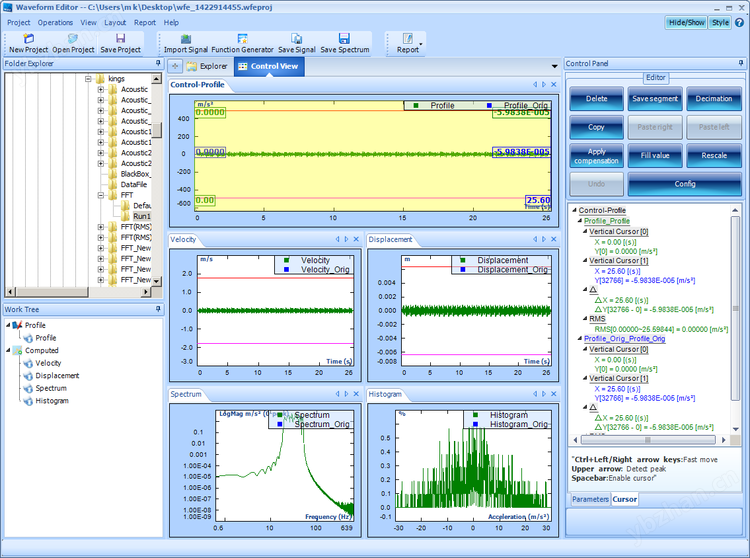Click the Report toolbar icon
Image resolution: width=750 pixels, height=558 pixels.
pyautogui.click(x=408, y=39)
